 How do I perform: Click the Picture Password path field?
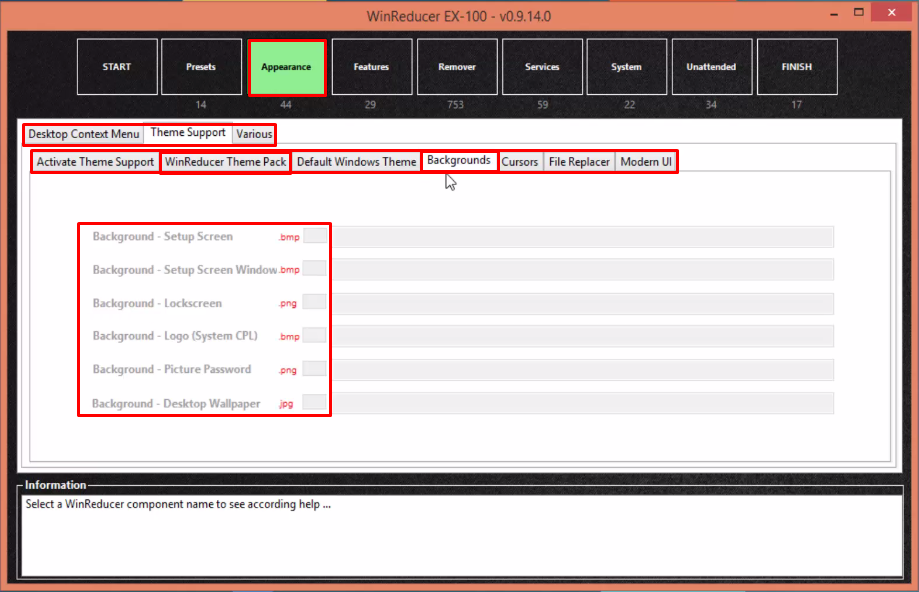[x=583, y=370]
